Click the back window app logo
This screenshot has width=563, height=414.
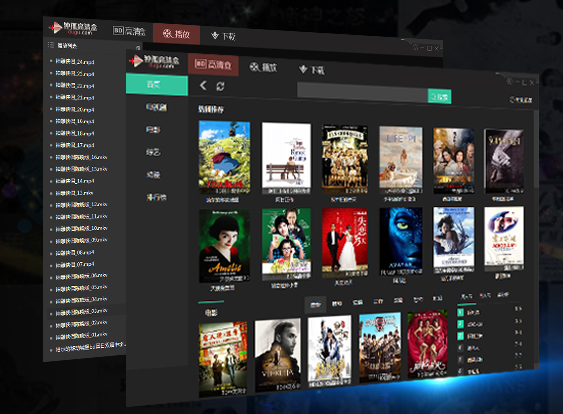[73, 28]
